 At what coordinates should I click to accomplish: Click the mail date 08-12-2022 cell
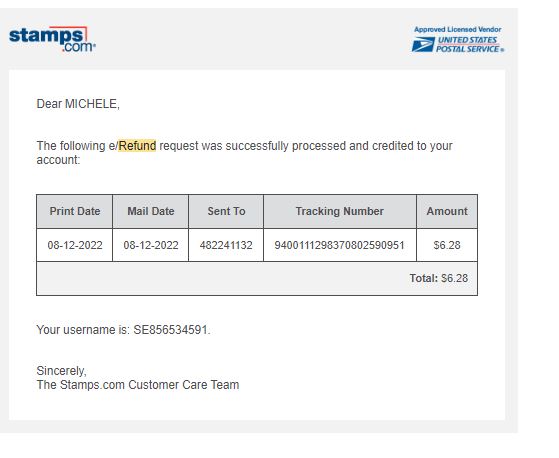click(x=151, y=245)
